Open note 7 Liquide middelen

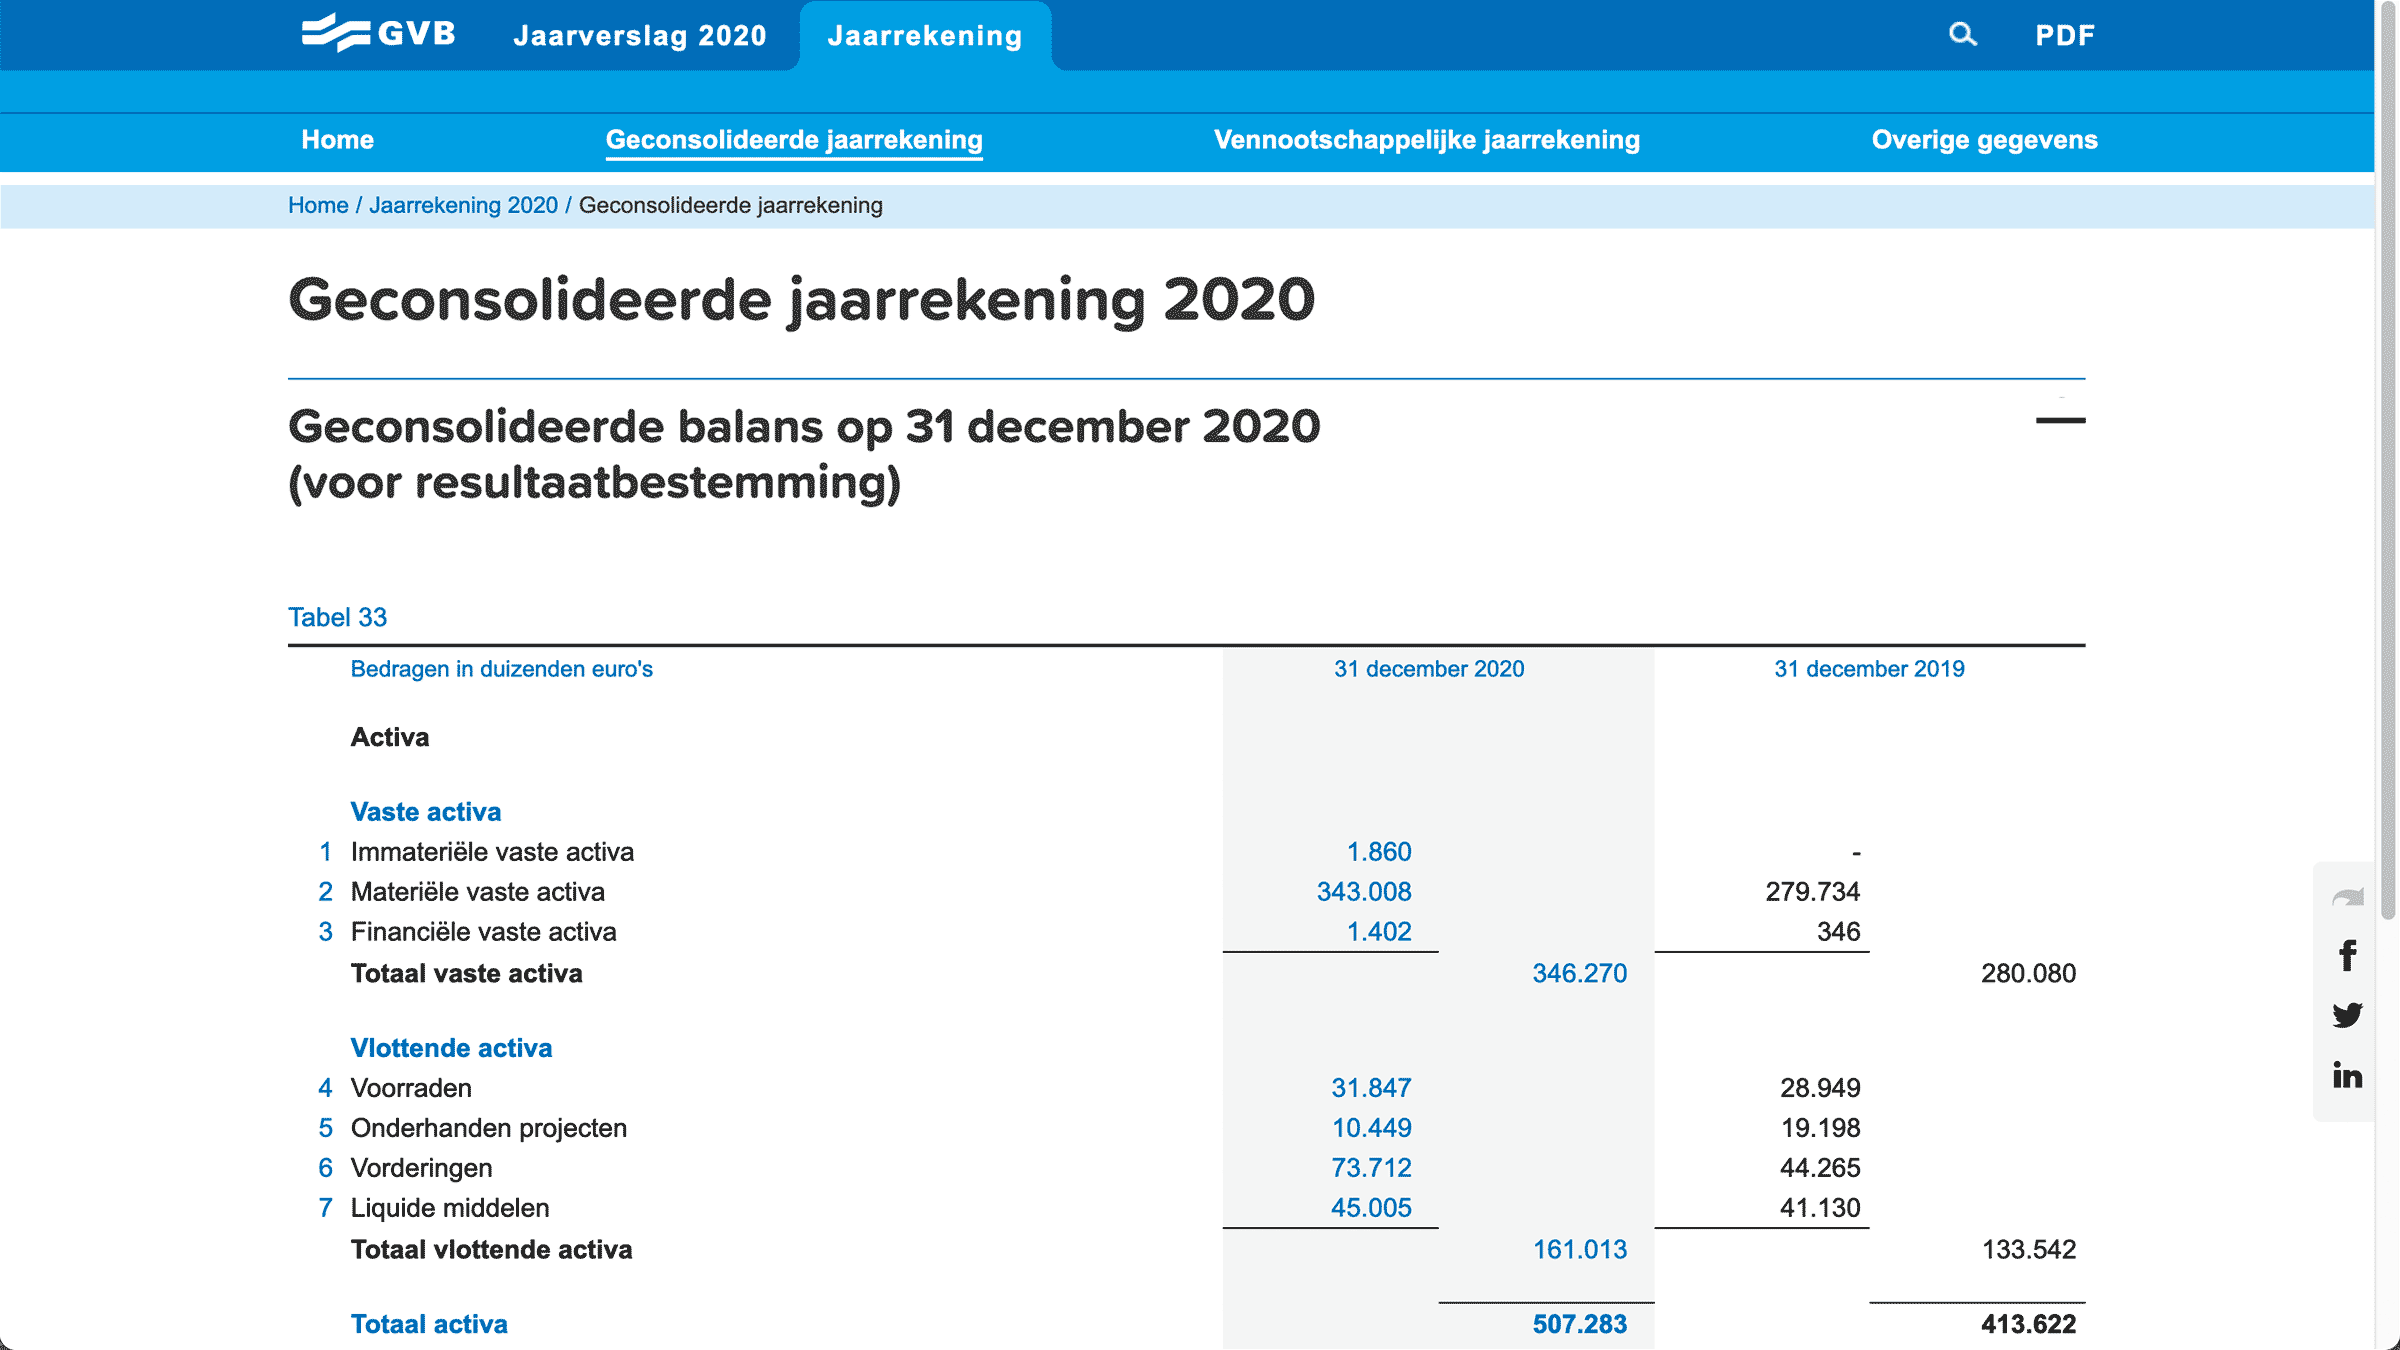coord(325,1208)
